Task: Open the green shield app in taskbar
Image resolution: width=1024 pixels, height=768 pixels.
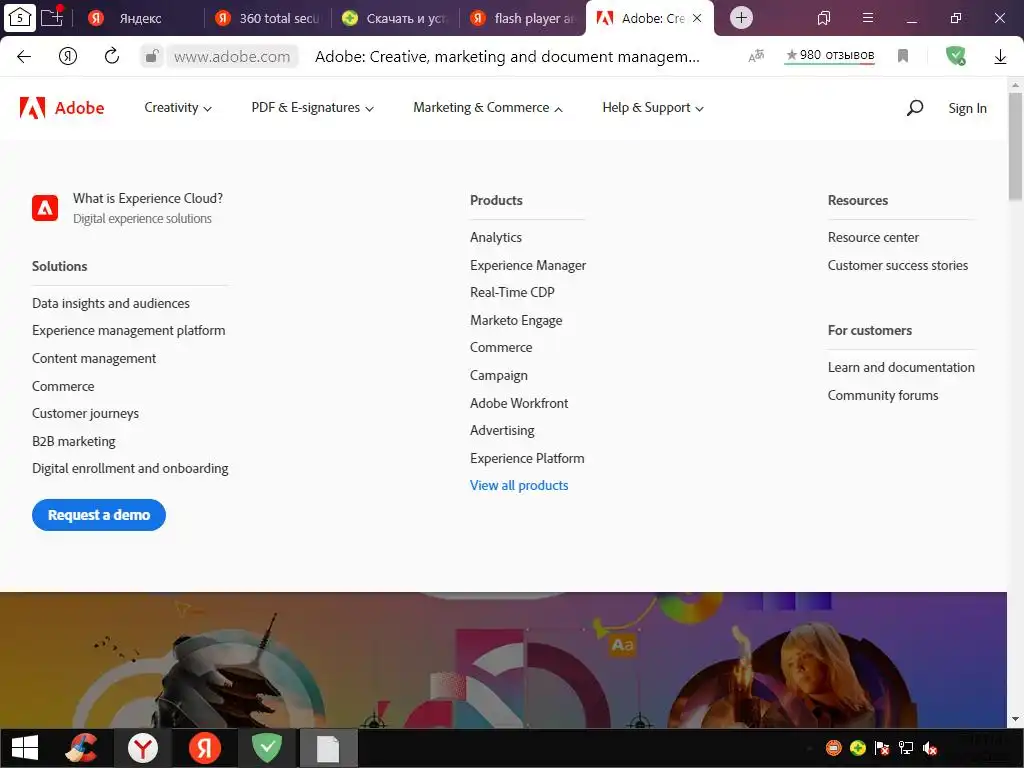Action: pyautogui.click(x=266, y=748)
